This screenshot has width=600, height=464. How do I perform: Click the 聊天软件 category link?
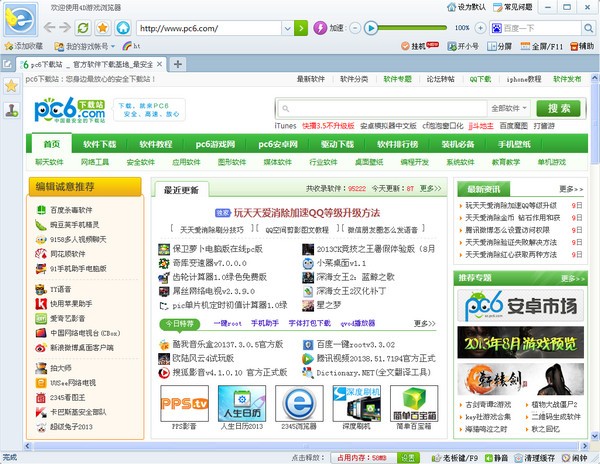(x=49, y=162)
